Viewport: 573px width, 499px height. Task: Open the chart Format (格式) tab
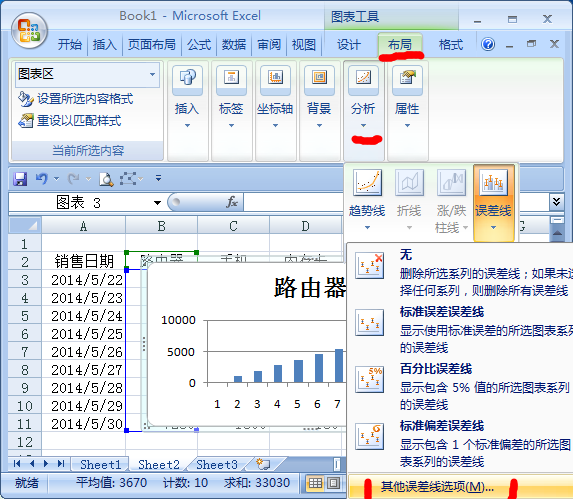pos(451,45)
